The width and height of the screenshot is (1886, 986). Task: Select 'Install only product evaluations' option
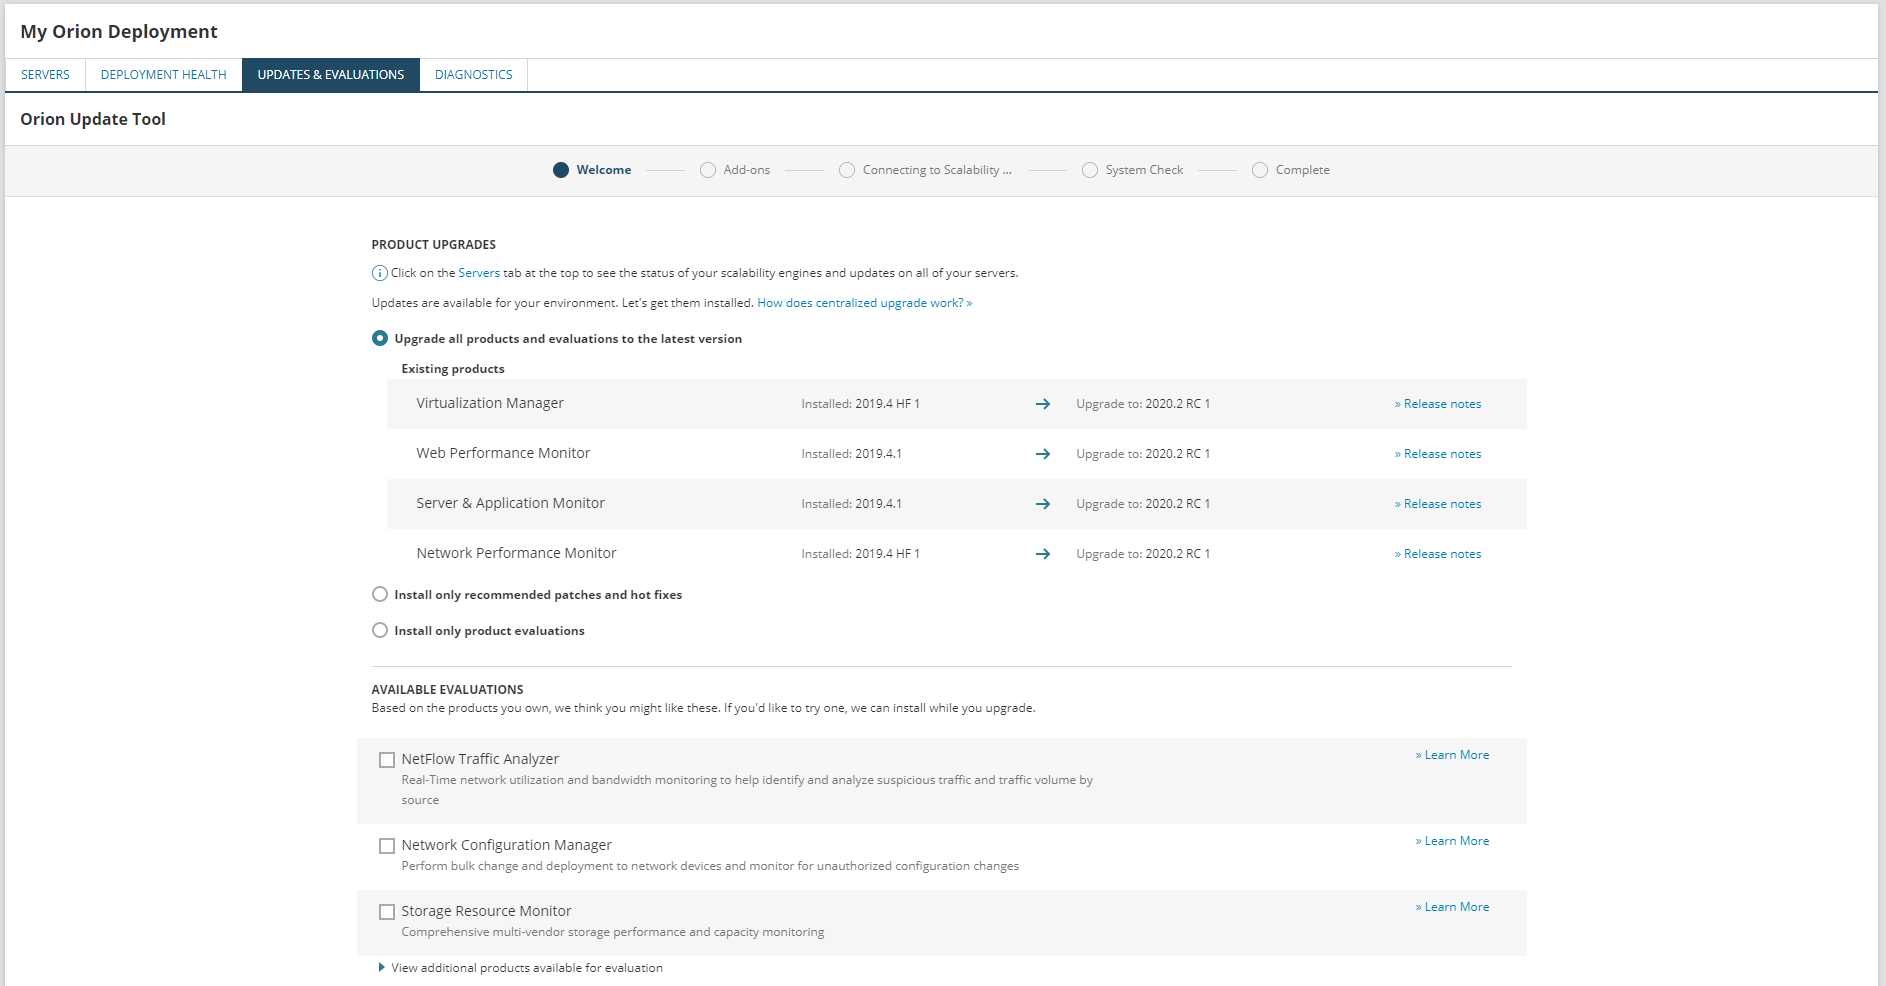tap(380, 630)
